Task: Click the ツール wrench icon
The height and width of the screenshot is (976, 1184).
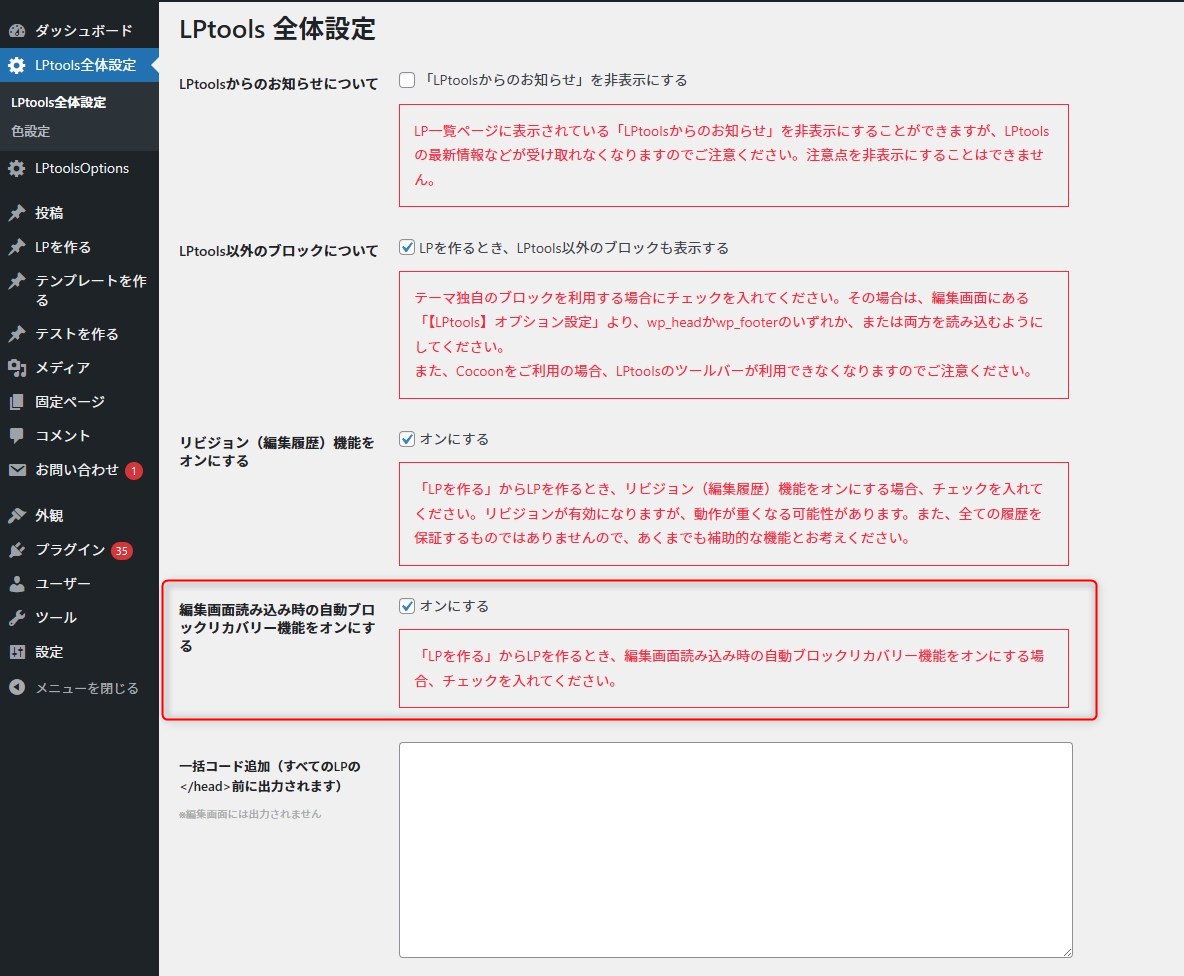Action: click(x=17, y=617)
